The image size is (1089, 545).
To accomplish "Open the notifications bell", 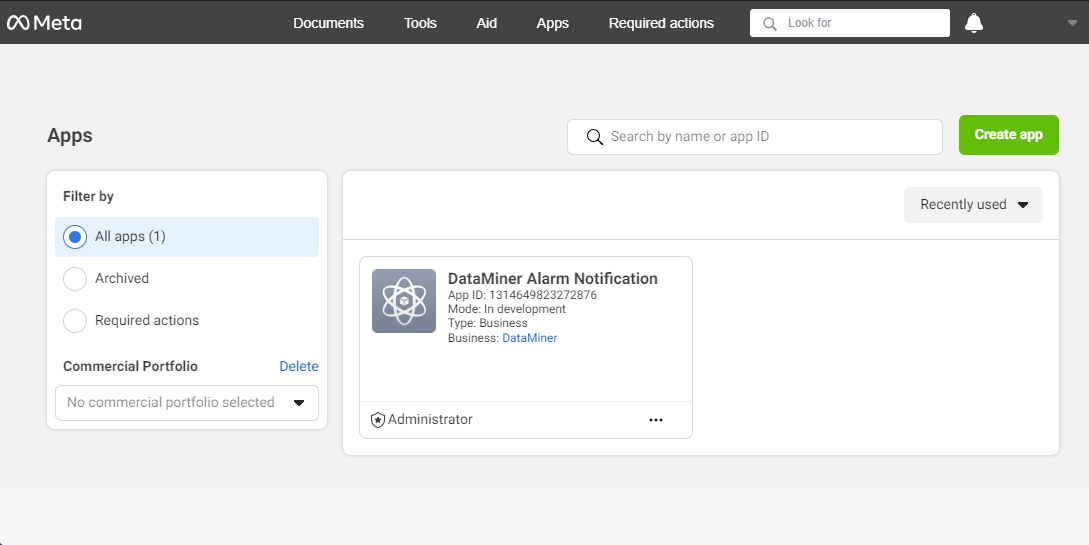I will [974, 23].
